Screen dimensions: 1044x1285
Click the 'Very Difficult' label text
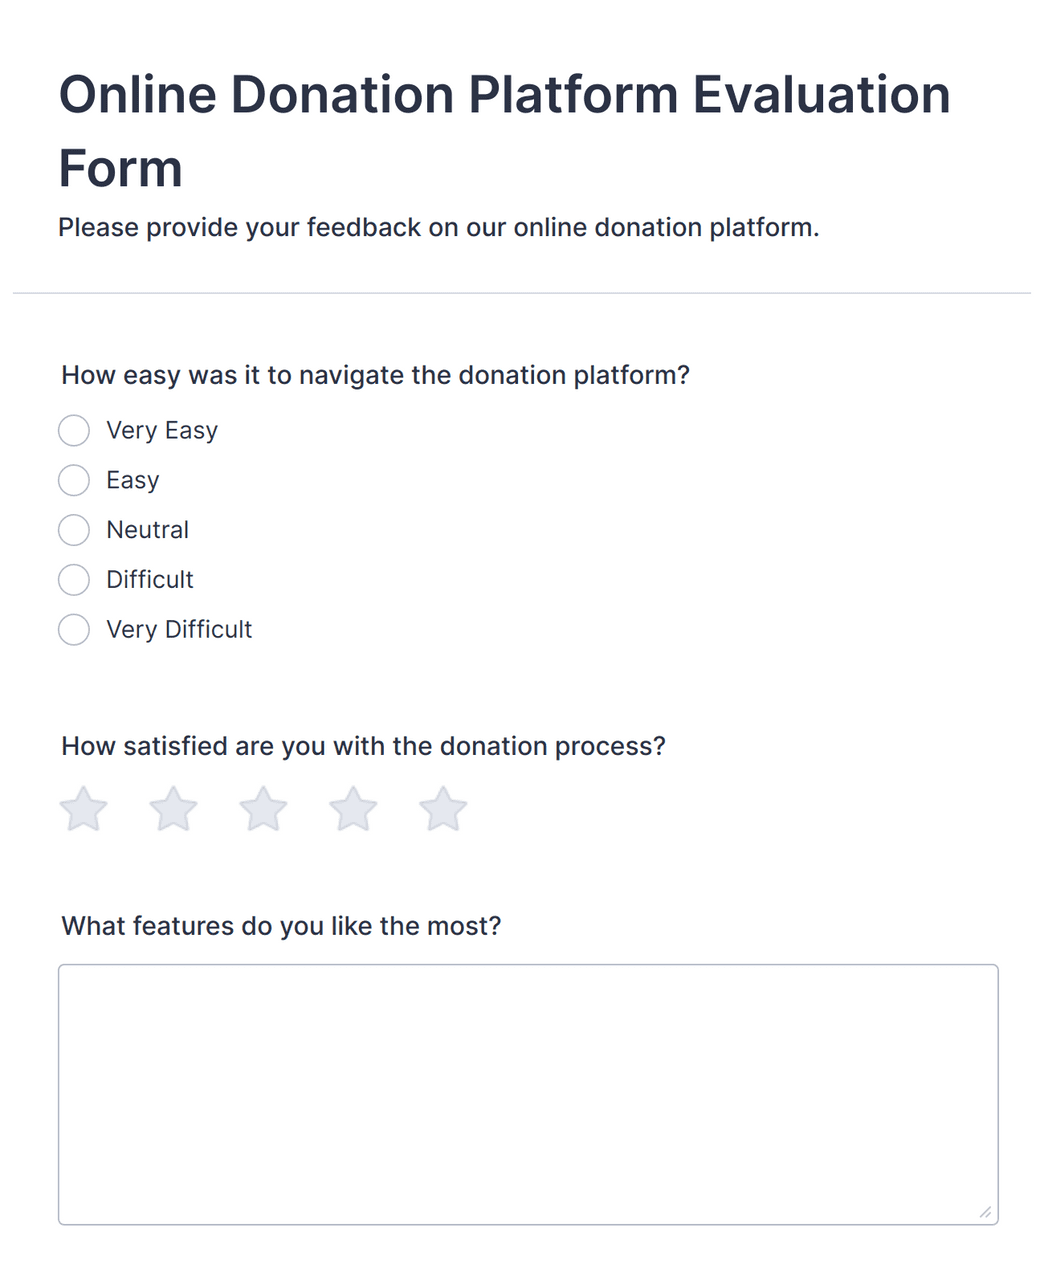coord(179,630)
